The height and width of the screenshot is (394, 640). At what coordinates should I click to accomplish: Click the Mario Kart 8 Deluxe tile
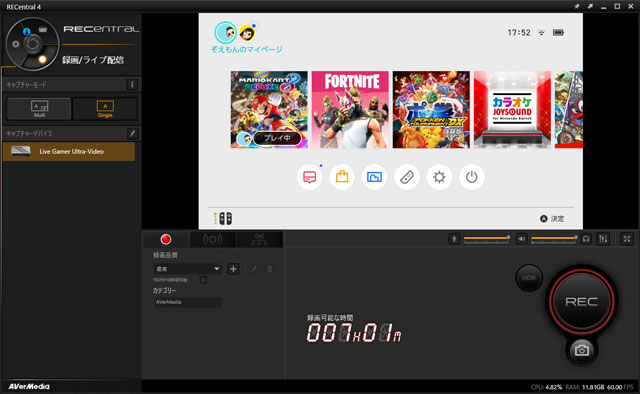point(269,109)
